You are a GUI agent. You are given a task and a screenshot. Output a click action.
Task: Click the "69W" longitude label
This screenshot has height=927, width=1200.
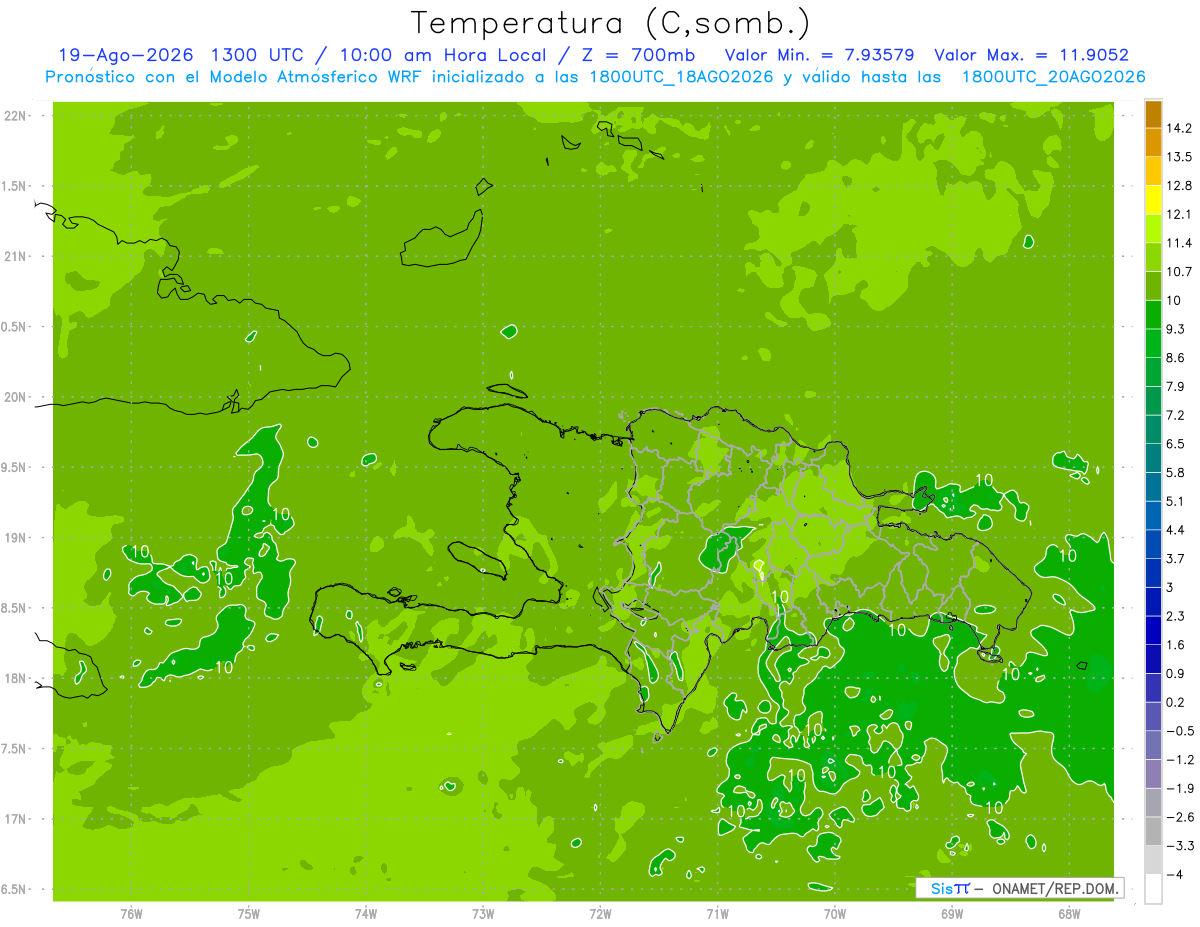pyautogui.click(x=952, y=913)
